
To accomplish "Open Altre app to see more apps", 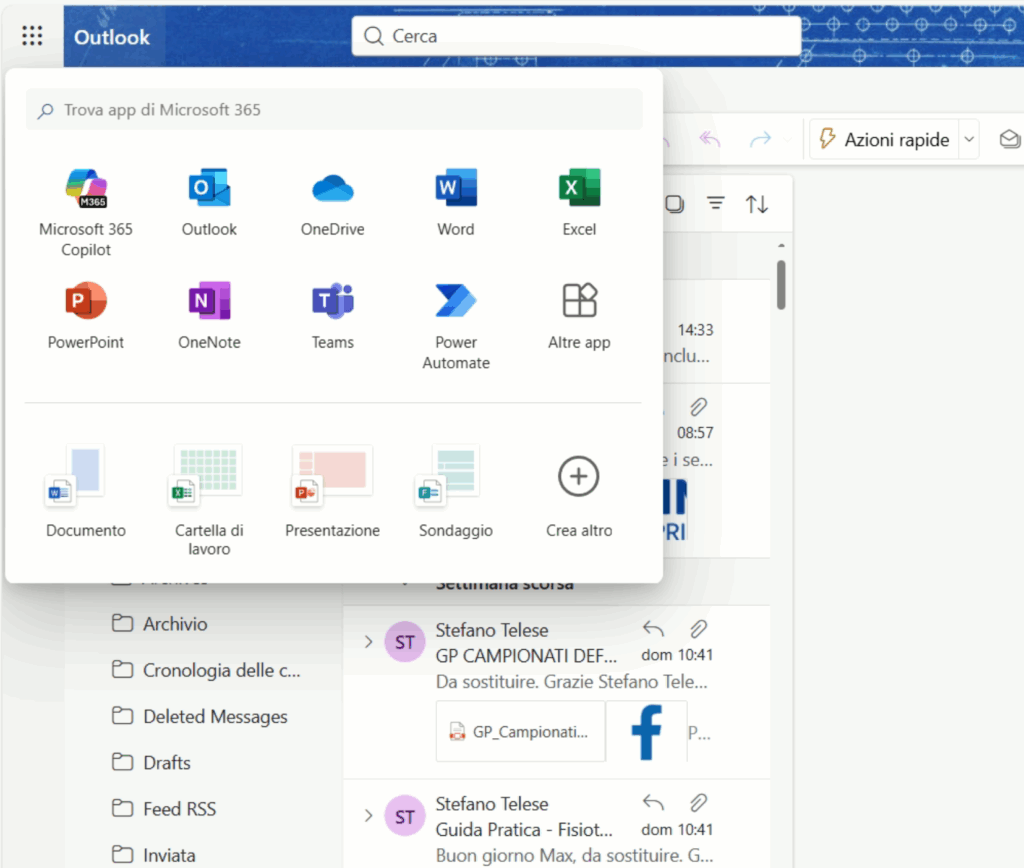I will coord(579,315).
